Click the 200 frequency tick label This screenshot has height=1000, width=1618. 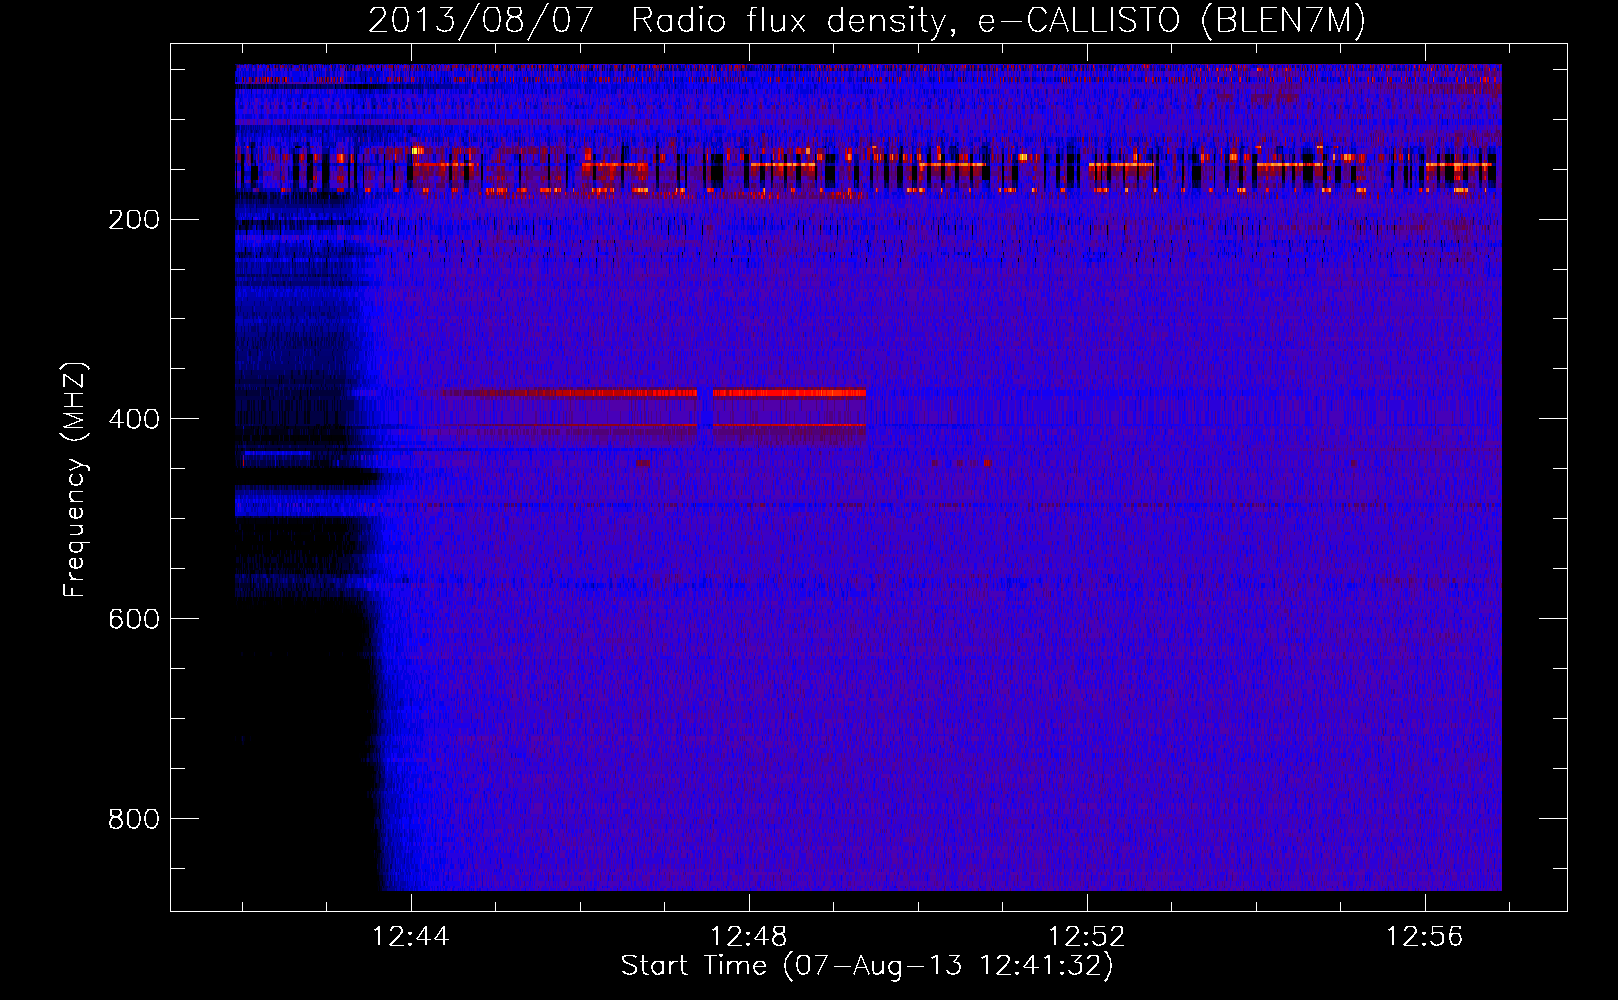[x=134, y=219]
